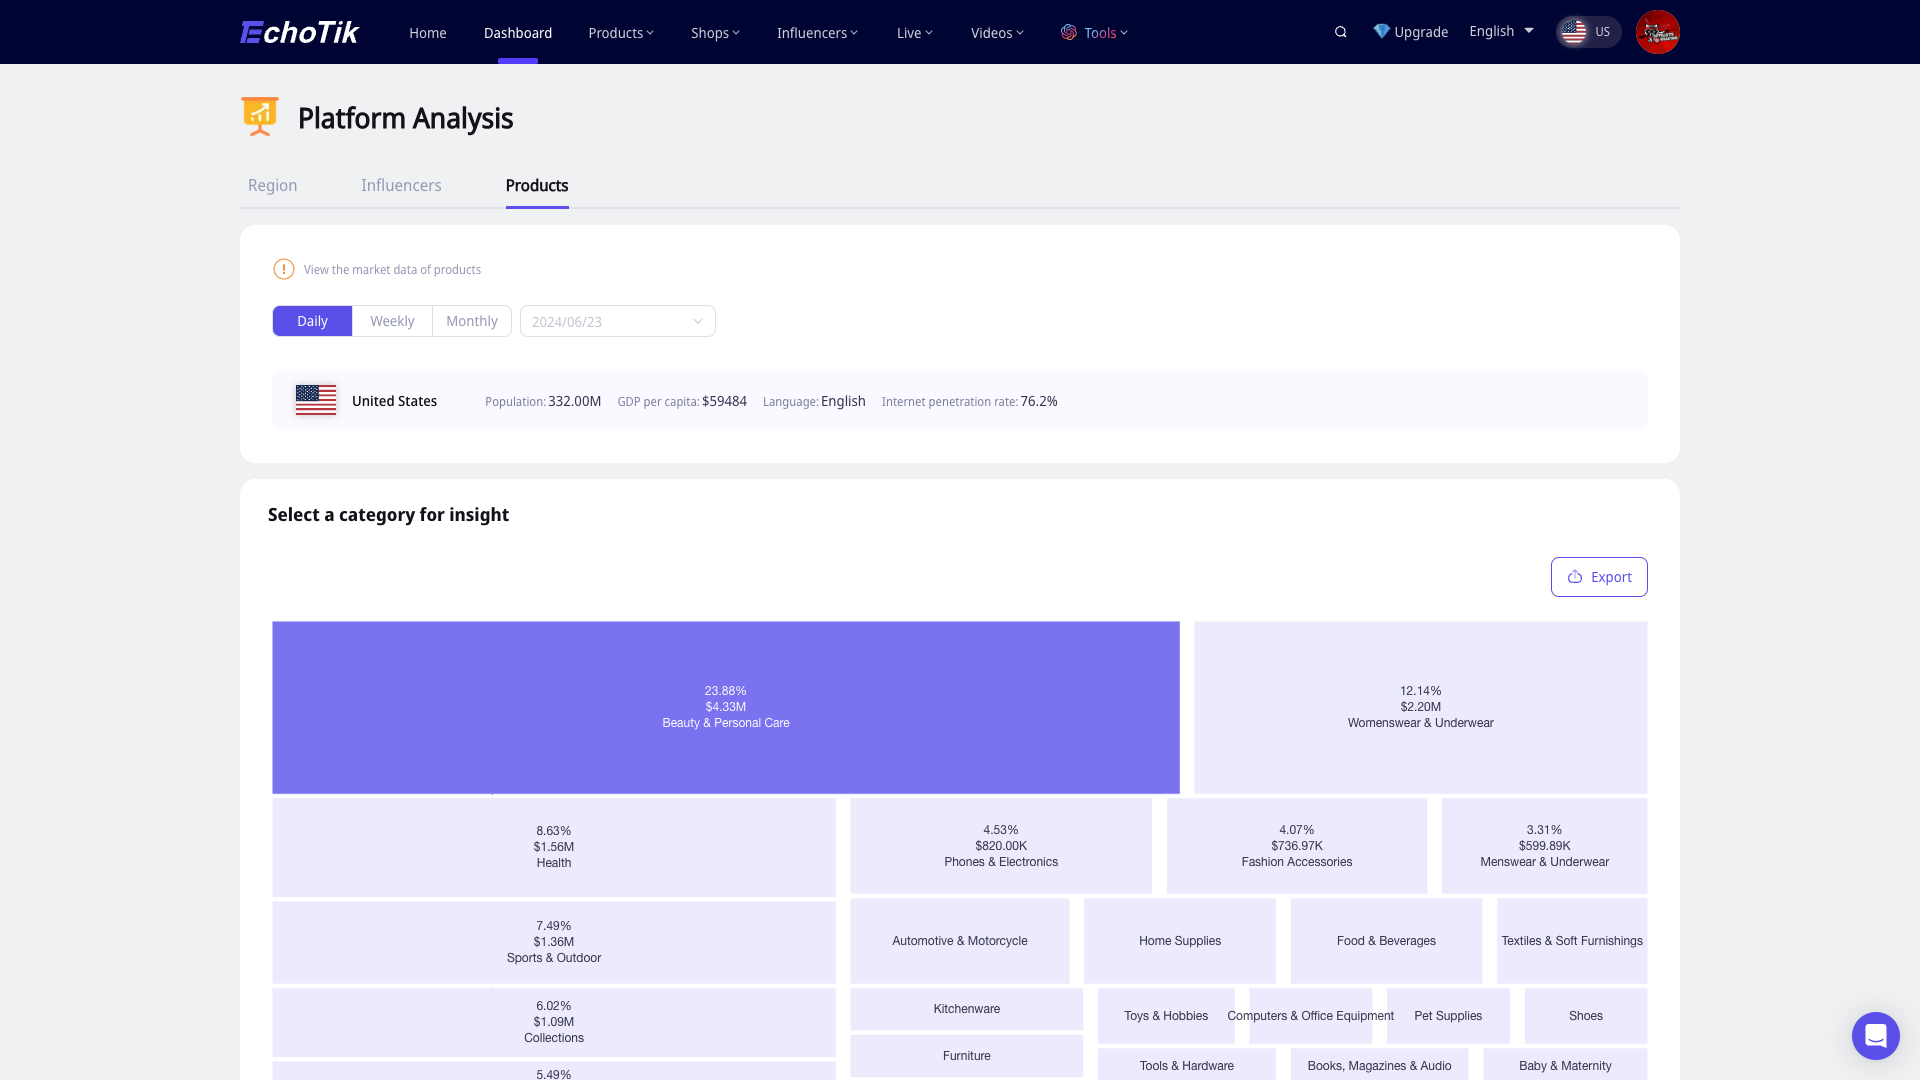The width and height of the screenshot is (1920, 1080).
Task: Open the 2024/06/23 date picker
Action: [x=617, y=321]
